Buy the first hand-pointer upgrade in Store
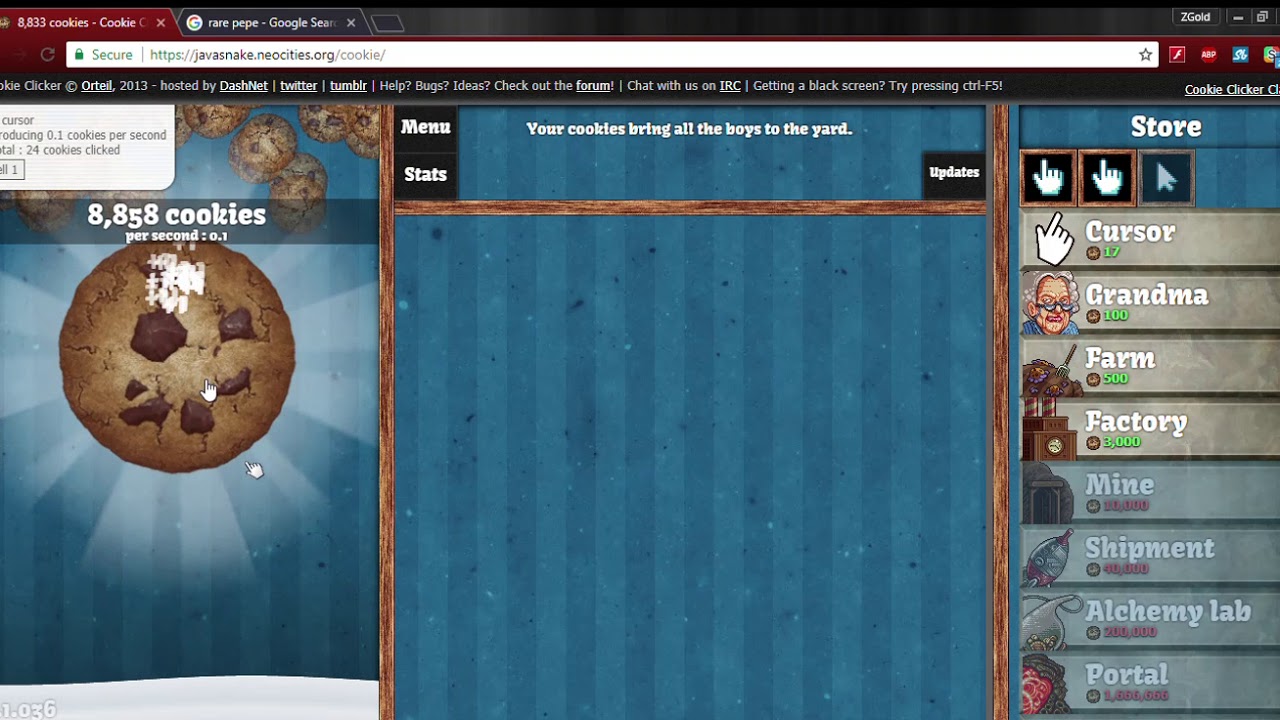This screenshot has height=720, width=1280. coord(1048,179)
